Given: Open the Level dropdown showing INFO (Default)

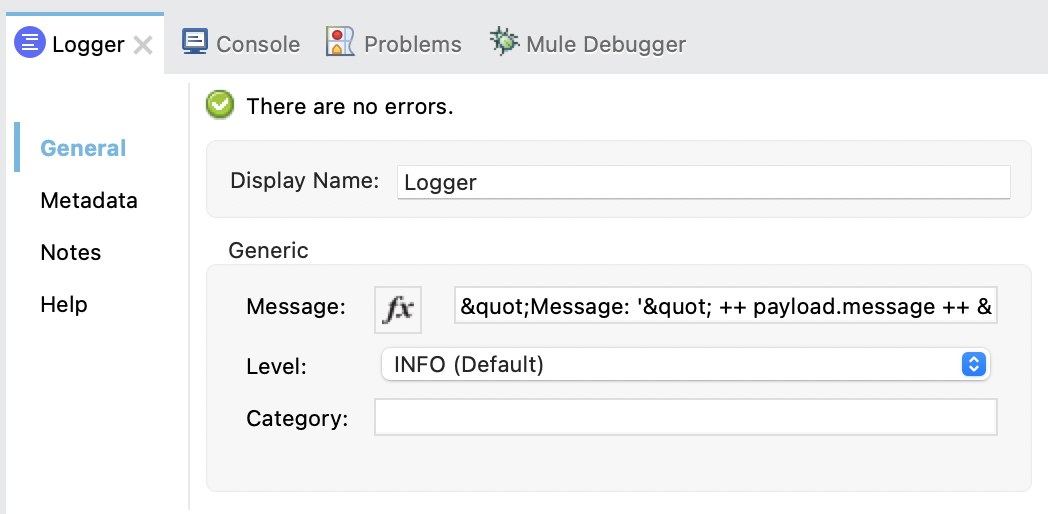Looking at the screenshot, I should point(670,365).
